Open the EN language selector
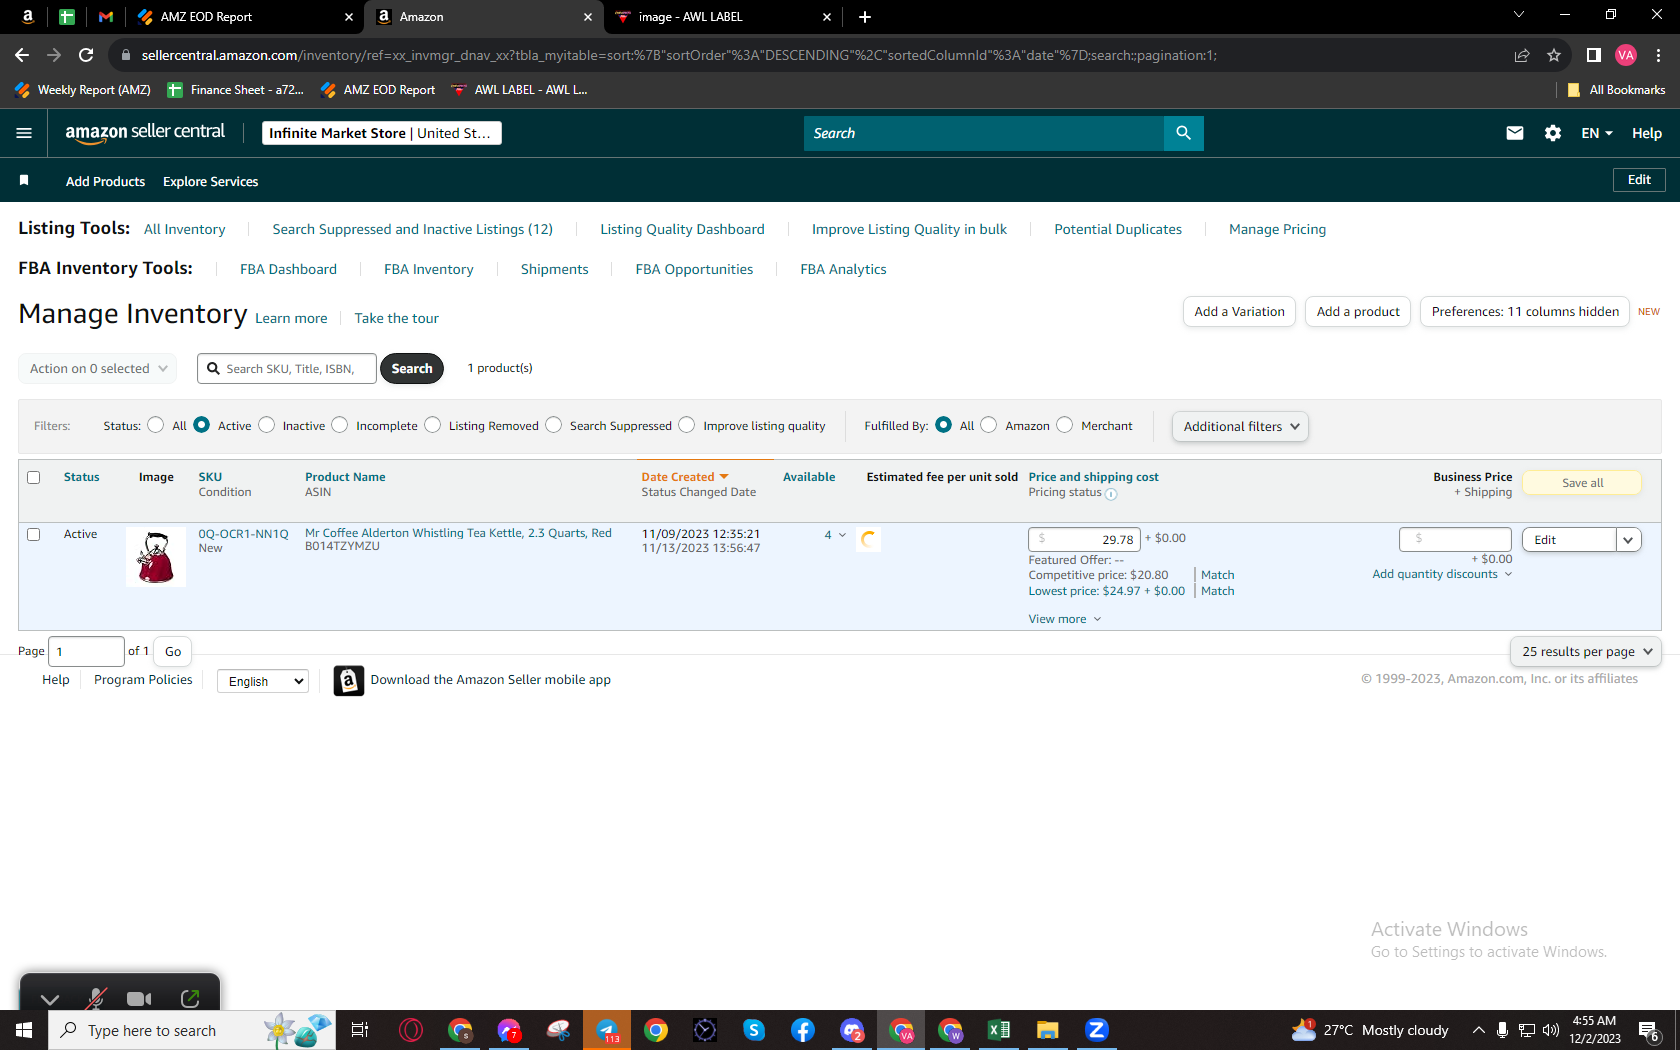This screenshot has width=1680, height=1050. 1596,133
